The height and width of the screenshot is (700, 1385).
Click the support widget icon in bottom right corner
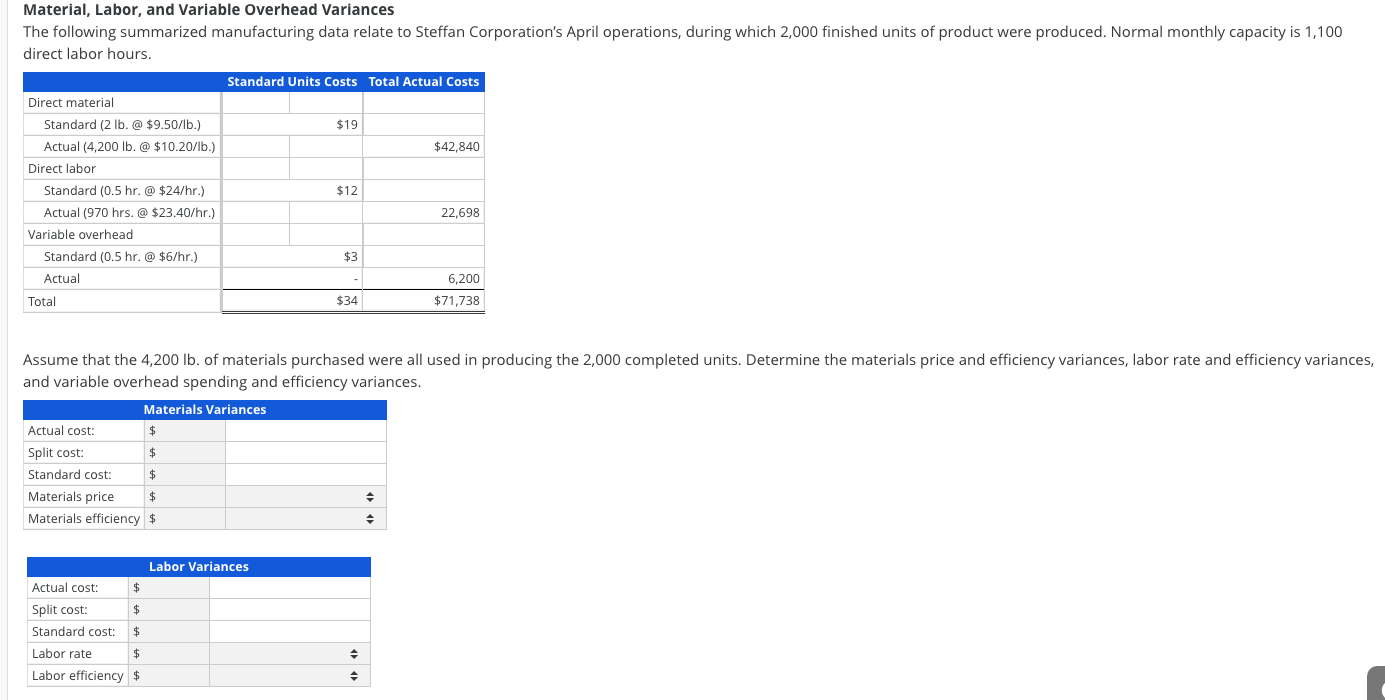tap(1375, 685)
